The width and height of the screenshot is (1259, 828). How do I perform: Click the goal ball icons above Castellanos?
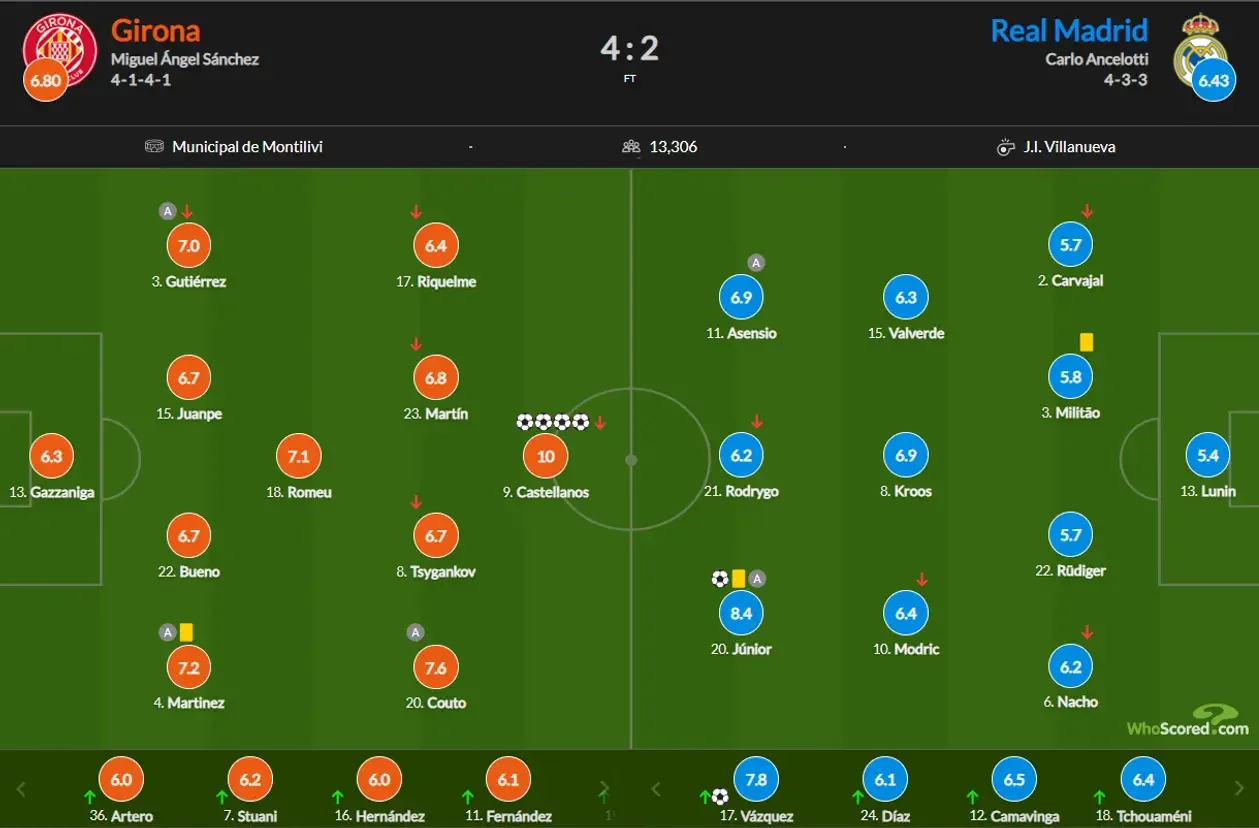tap(552, 422)
